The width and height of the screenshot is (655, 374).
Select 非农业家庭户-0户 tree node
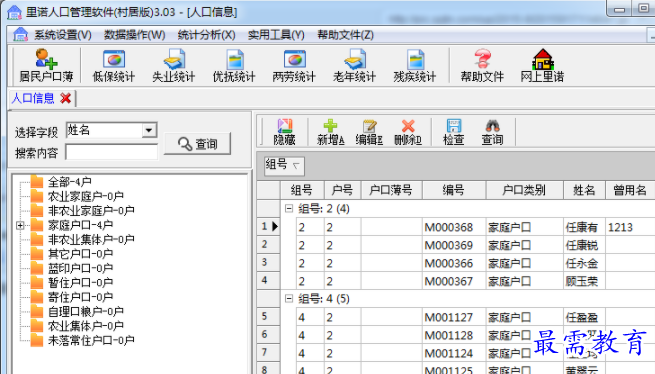(x=91, y=211)
